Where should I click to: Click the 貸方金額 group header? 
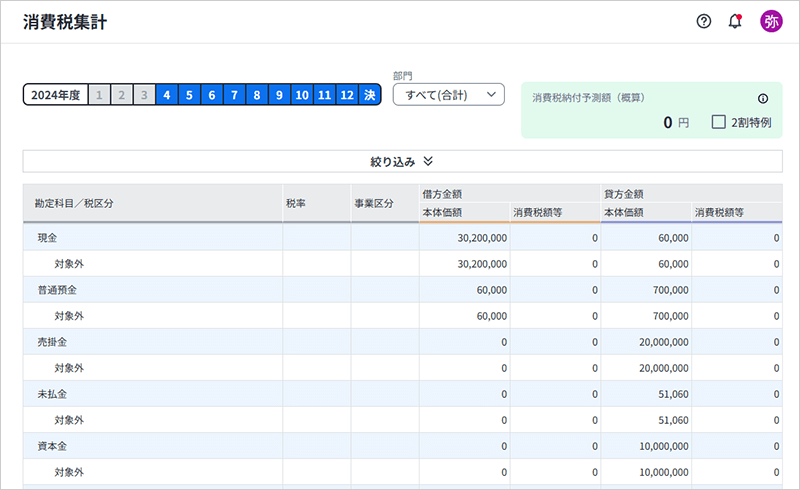(x=691, y=194)
